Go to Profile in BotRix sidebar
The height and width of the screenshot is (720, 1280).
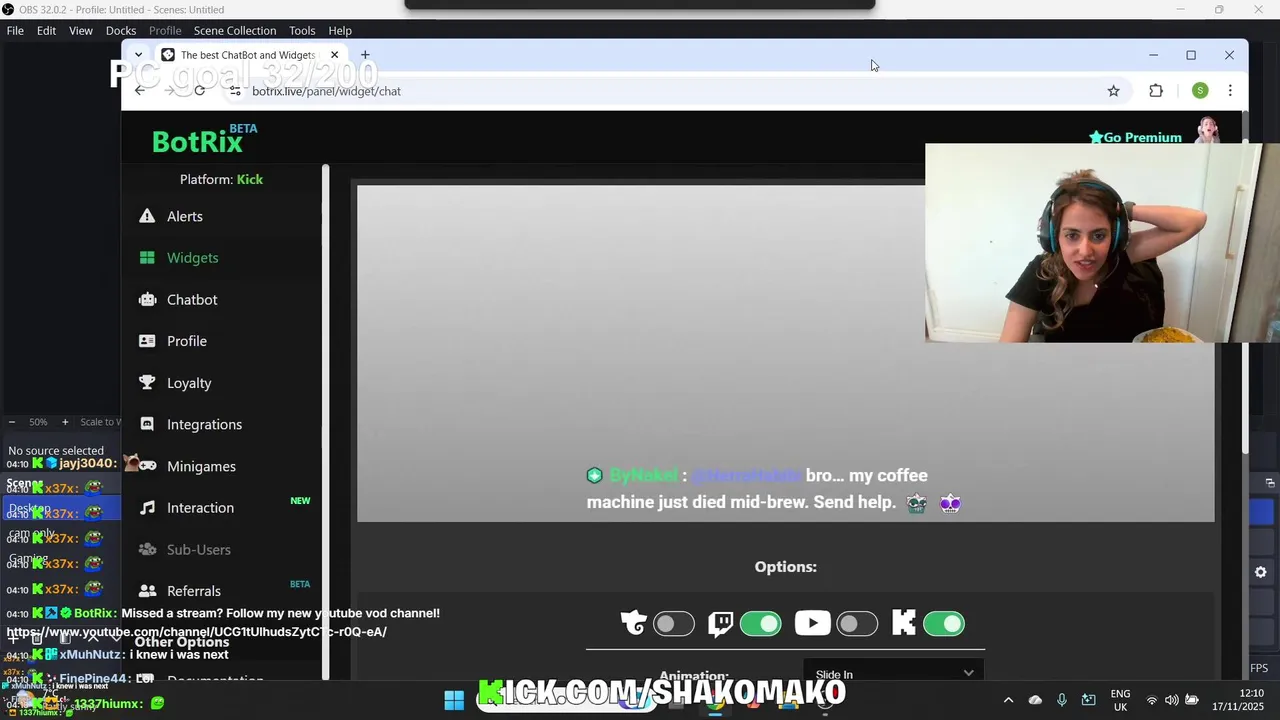186,341
